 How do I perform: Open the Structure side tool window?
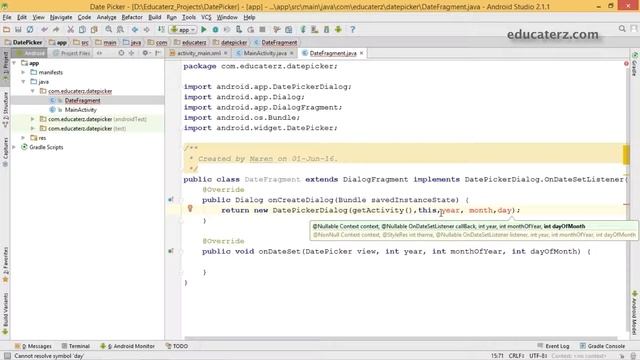pos(5,109)
